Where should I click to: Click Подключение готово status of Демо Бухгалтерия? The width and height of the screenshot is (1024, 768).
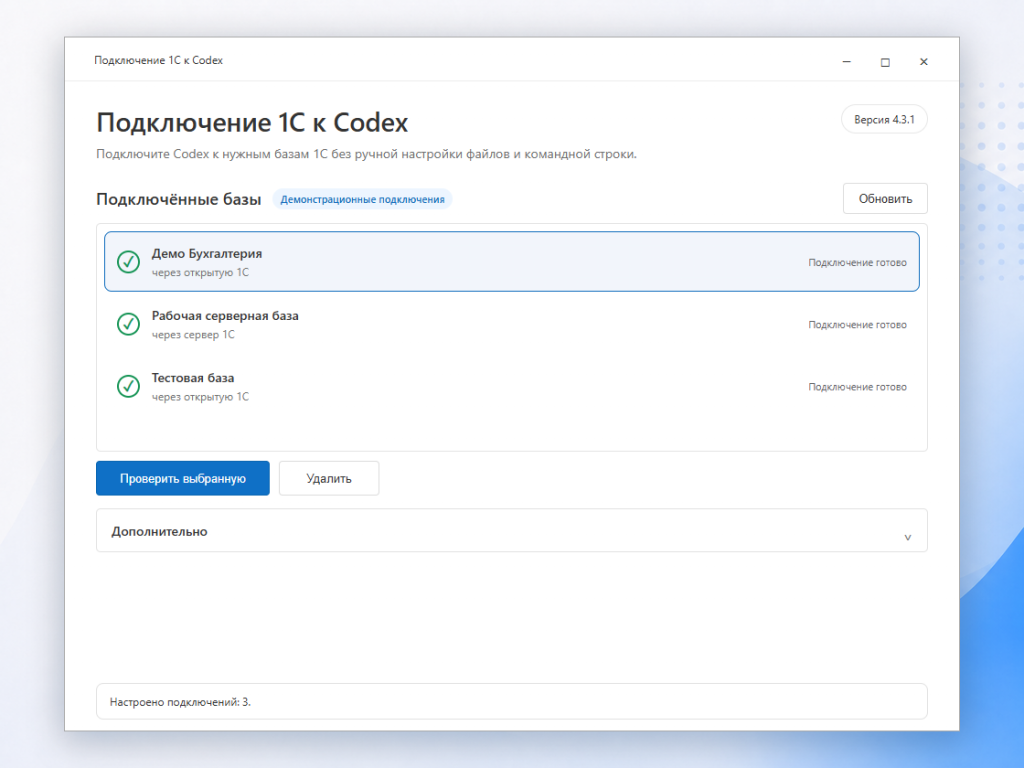[857, 263]
